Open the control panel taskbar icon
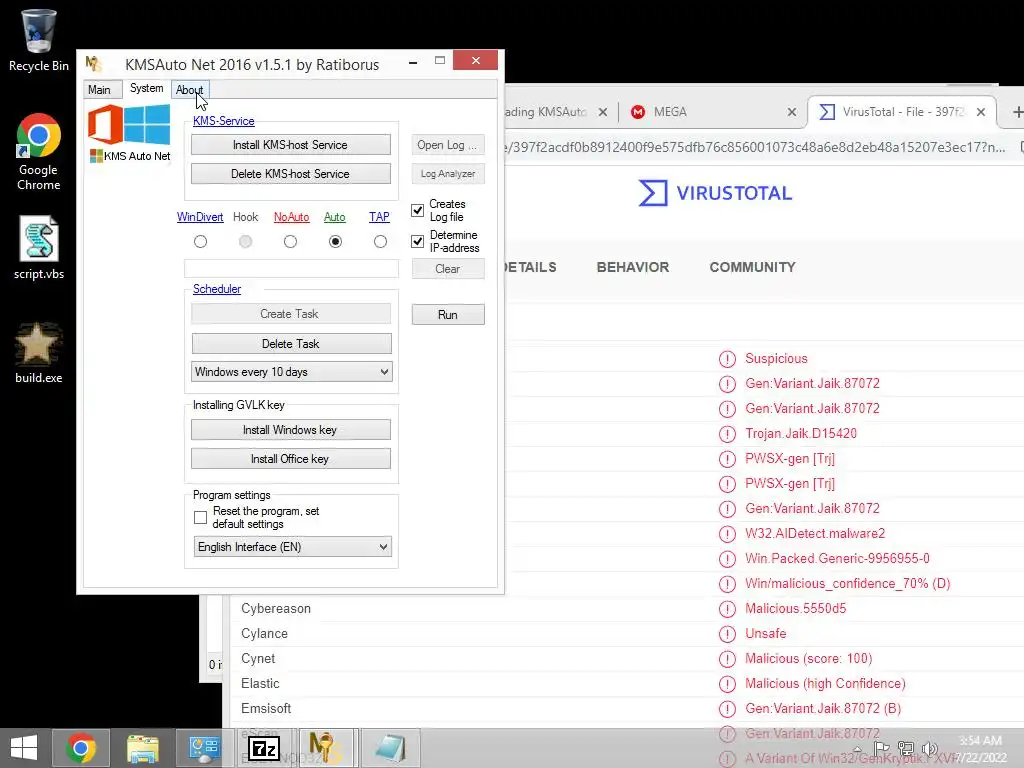The width and height of the screenshot is (1024, 768). coord(204,748)
